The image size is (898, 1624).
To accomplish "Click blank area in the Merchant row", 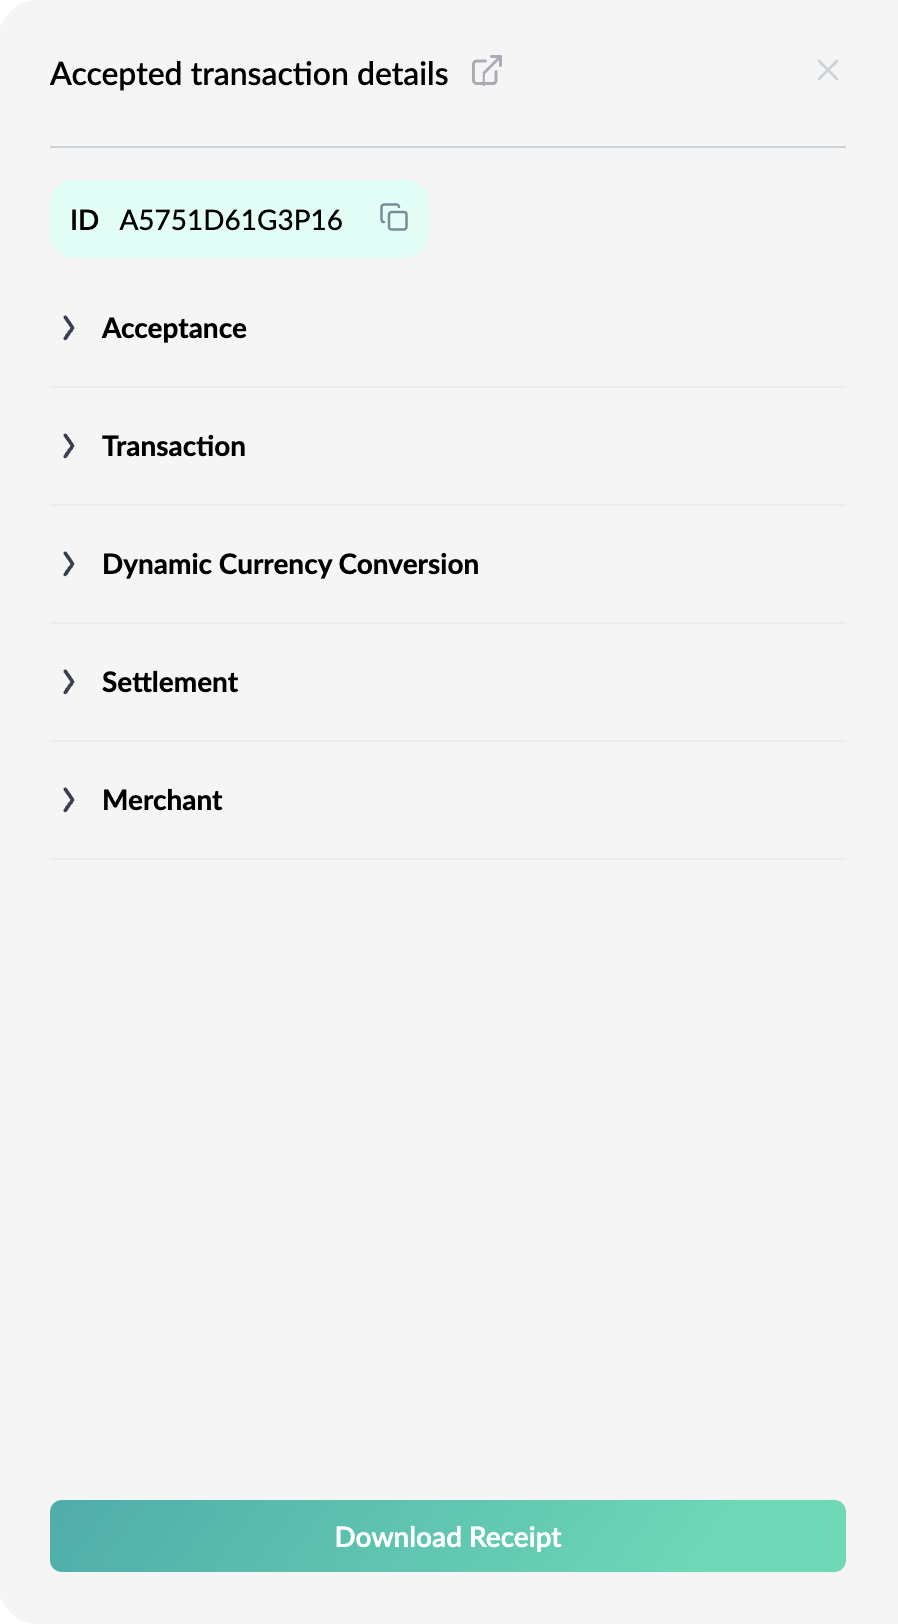I will pos(540,800).
